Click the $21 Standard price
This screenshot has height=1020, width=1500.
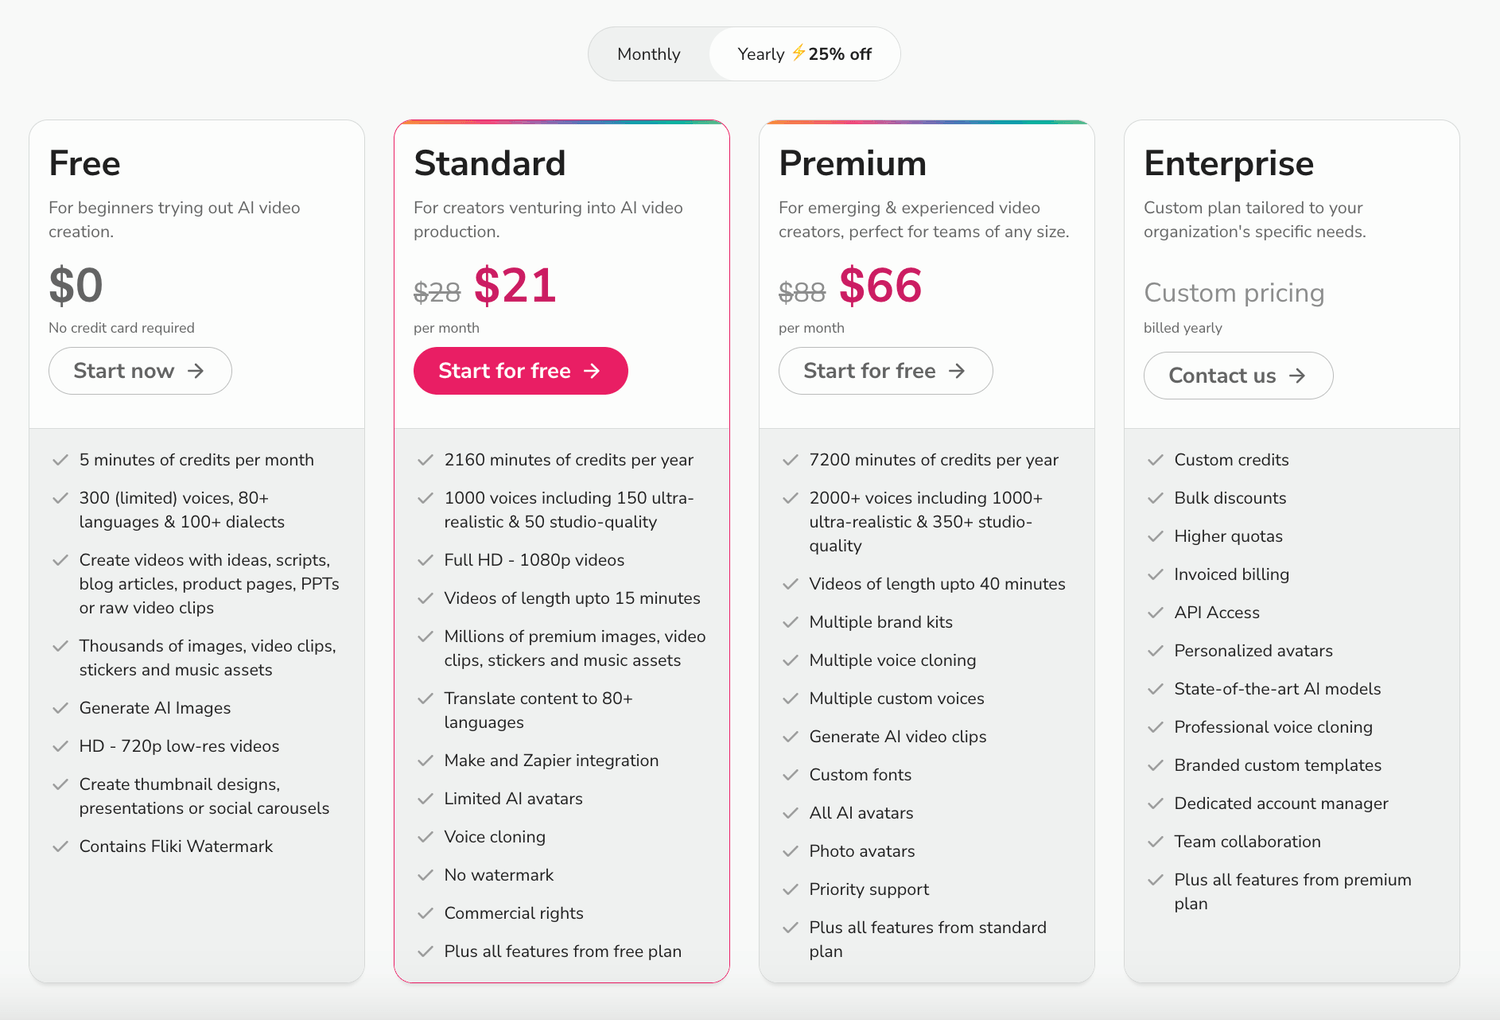point(514,286)
